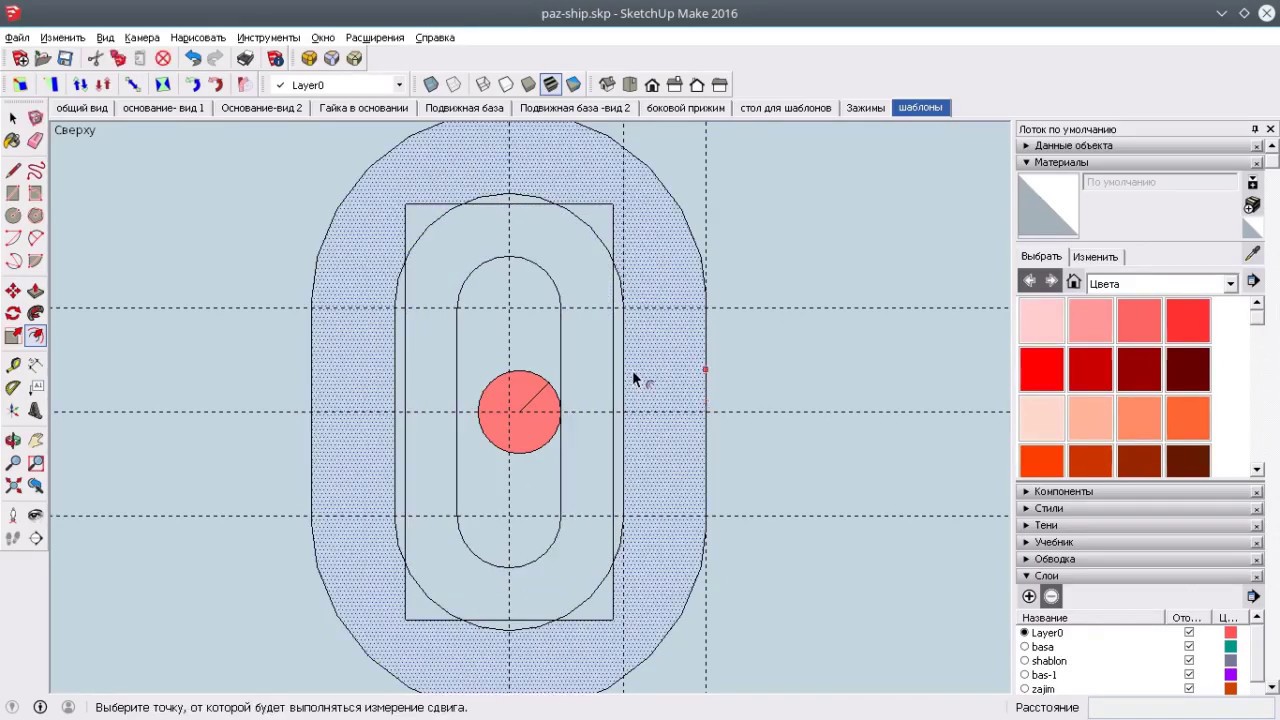
Task: Toggle visibility checkbox for shablon layer
Action: (1189, 661)
